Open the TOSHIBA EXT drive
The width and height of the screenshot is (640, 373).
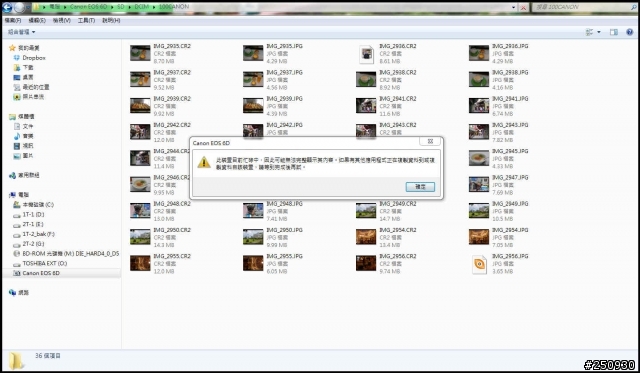click(44, 263)
